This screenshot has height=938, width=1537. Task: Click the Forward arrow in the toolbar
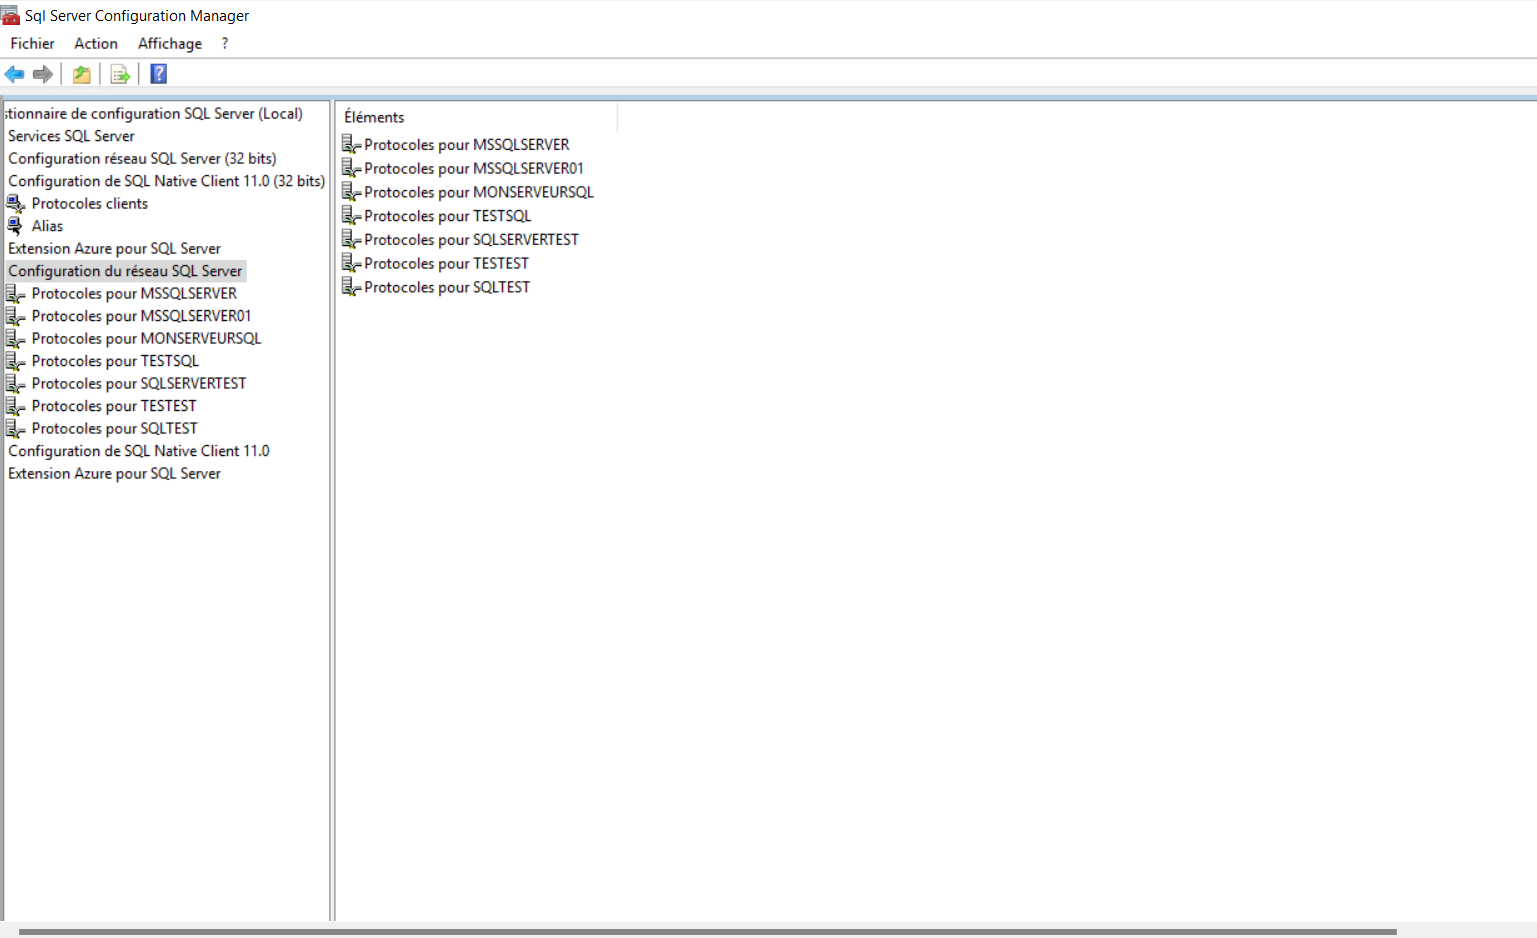[42, 74]
